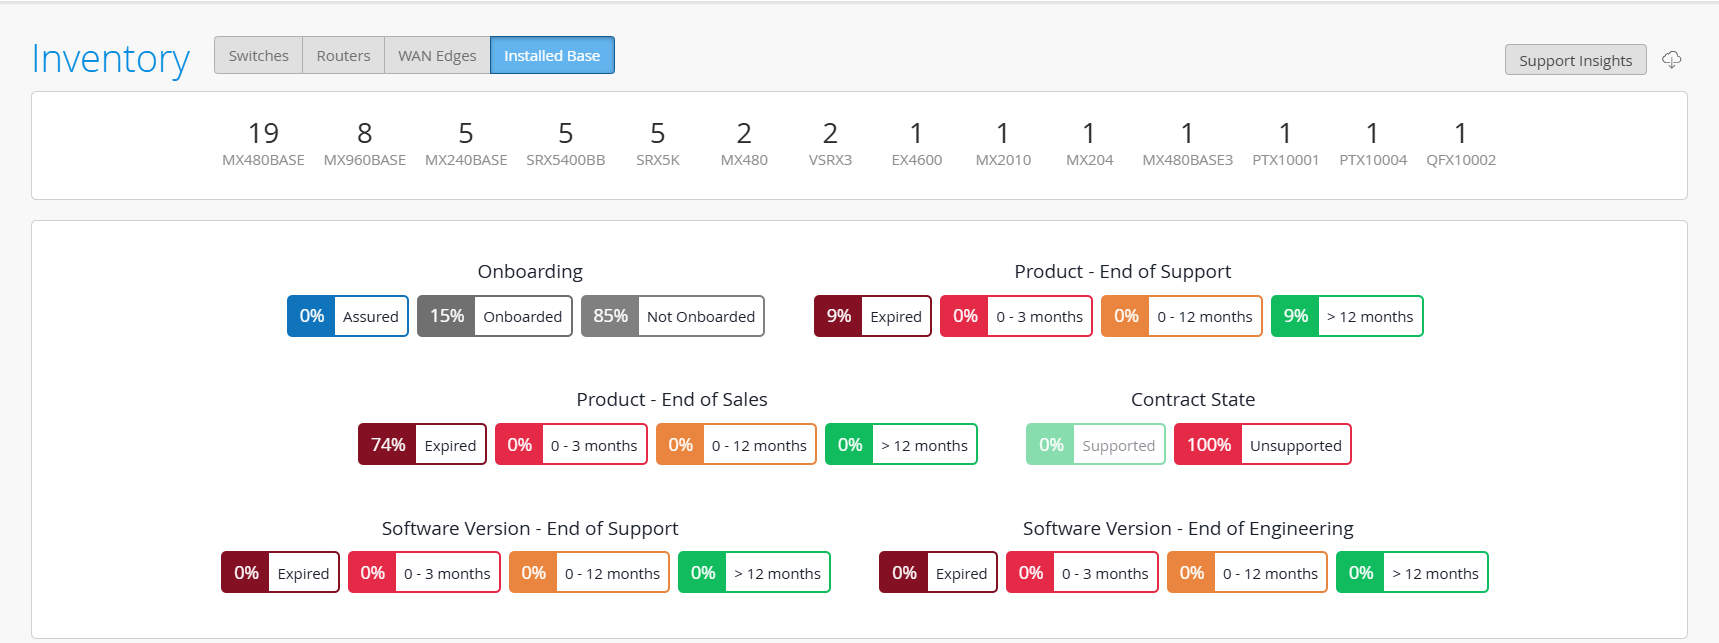The width and height of the screenshot is (1719, 643).
Task: Filter by MX480BASE device count
Action: click(x=263, y=144)
